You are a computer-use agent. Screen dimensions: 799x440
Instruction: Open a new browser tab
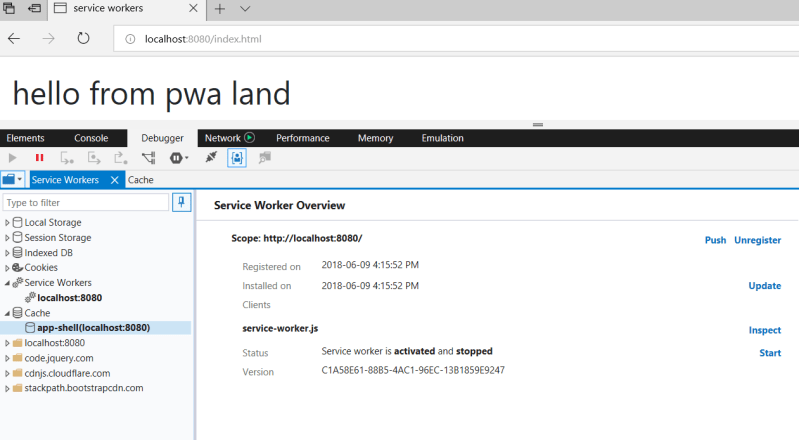point(220,9)
